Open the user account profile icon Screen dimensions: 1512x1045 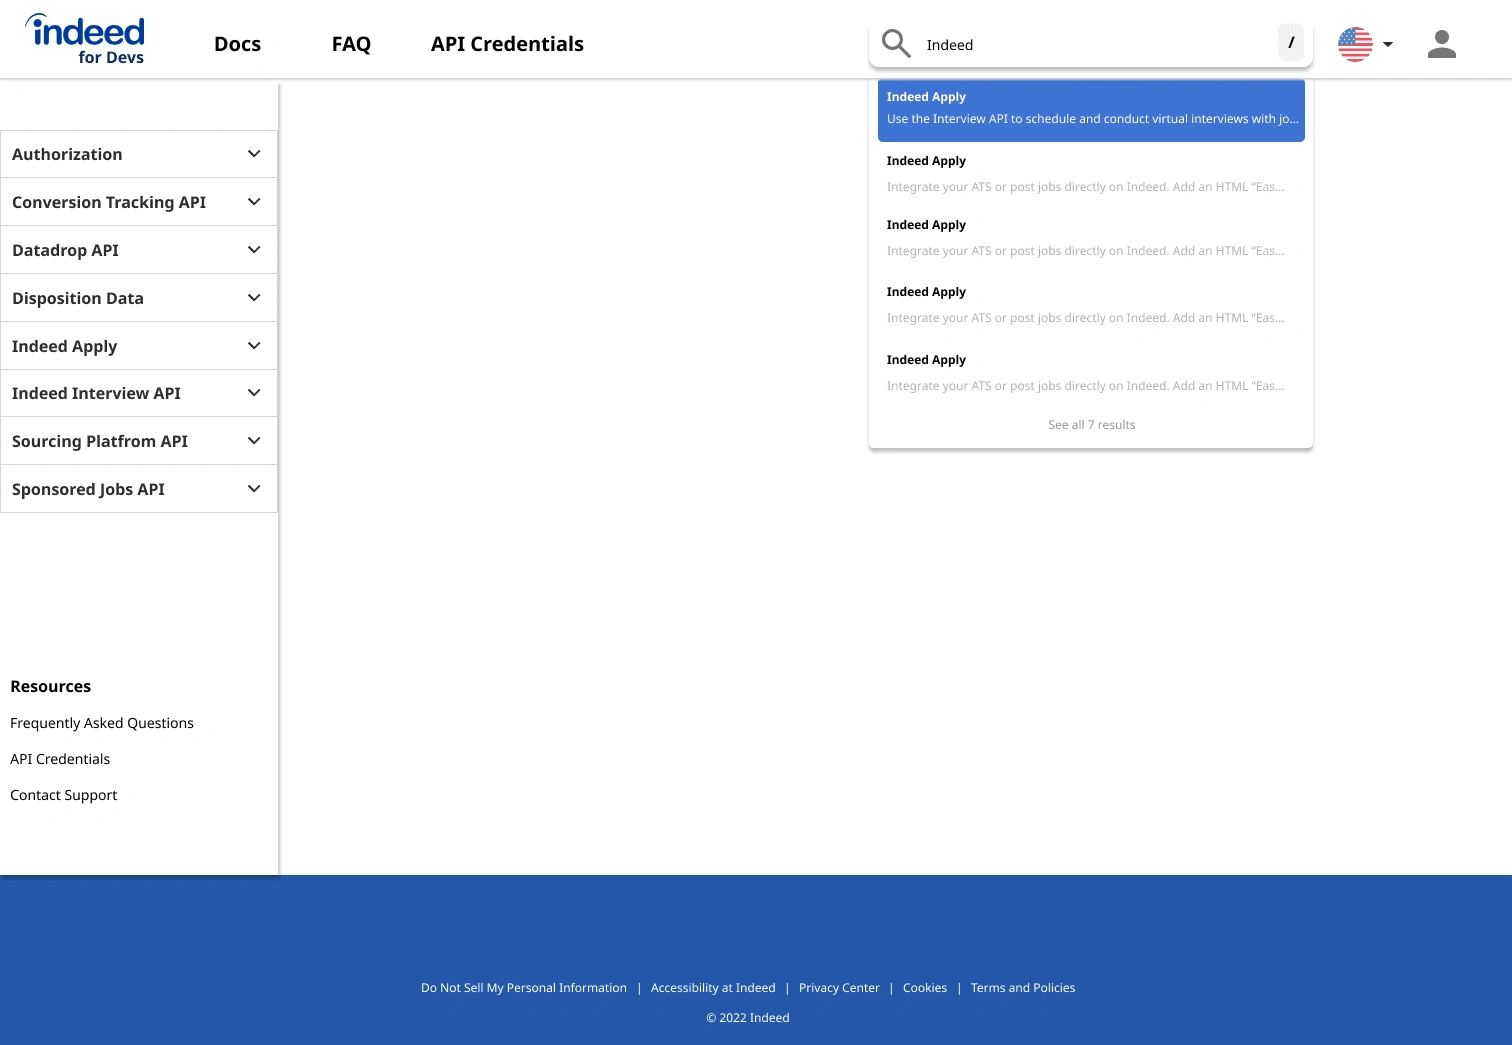[x=1441, y=44]
